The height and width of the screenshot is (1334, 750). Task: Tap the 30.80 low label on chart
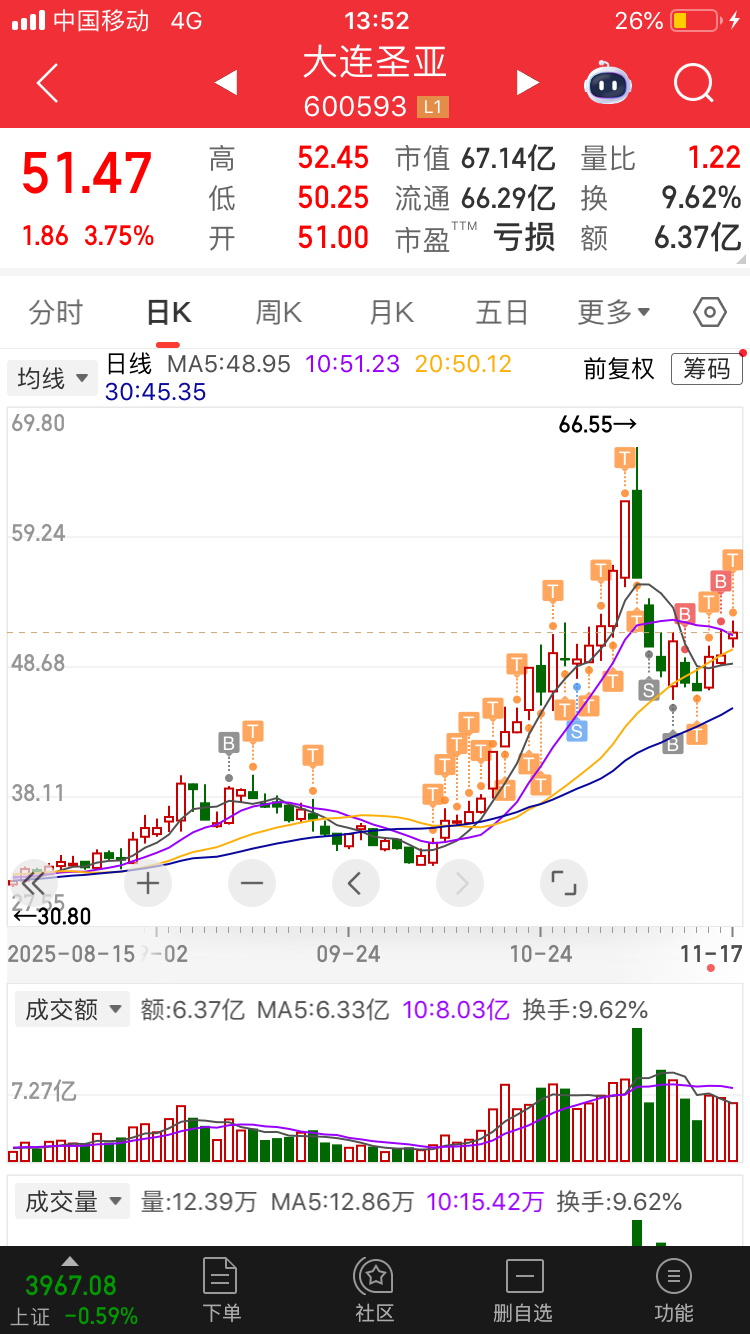click(51, 916)
